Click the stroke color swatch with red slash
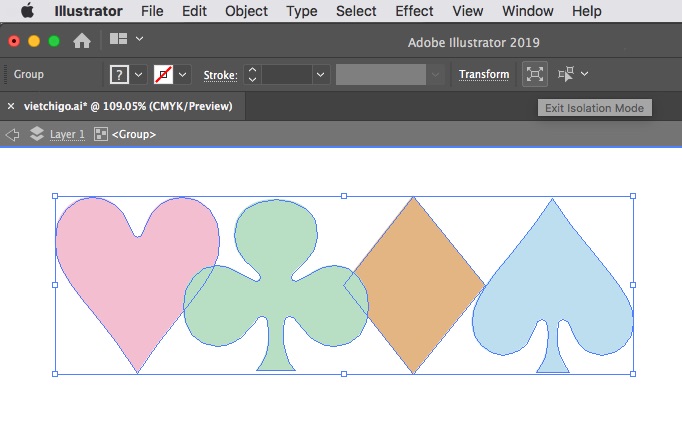The width and height of the screenshot is (682, 434). [164, 74]
